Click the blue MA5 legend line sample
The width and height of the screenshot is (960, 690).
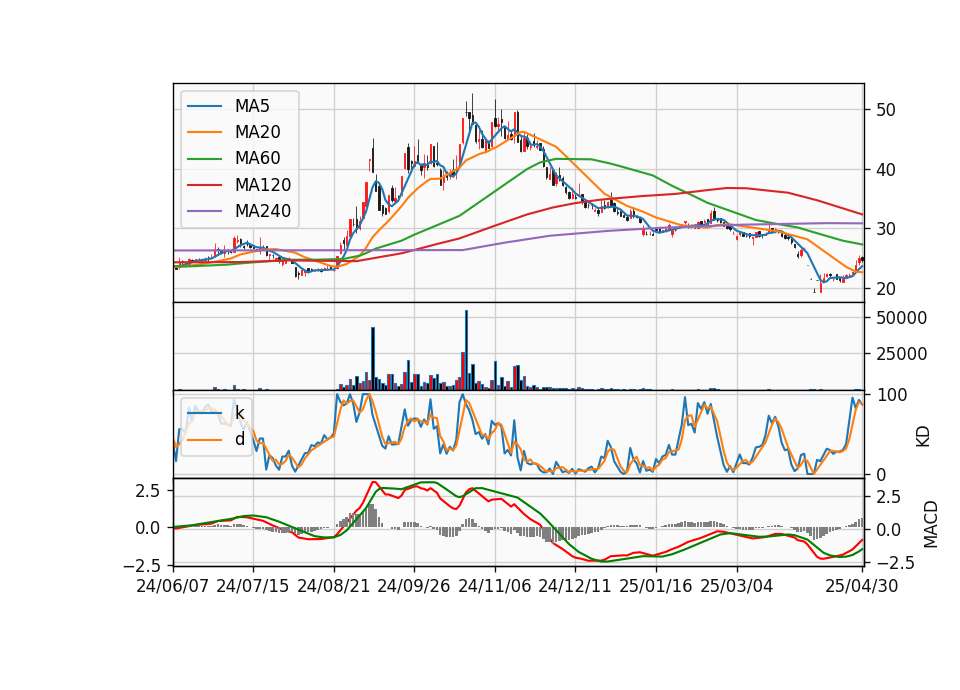click(x=204, y=106)
